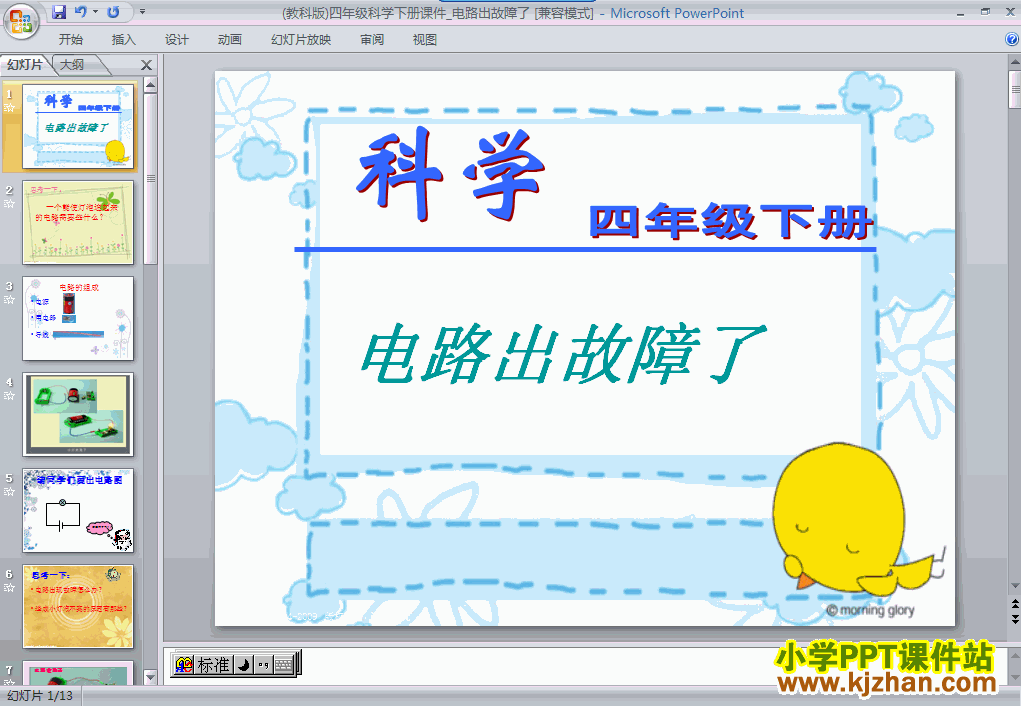
Task: Minimize the PowerPoint window
Action: (961, 12)
